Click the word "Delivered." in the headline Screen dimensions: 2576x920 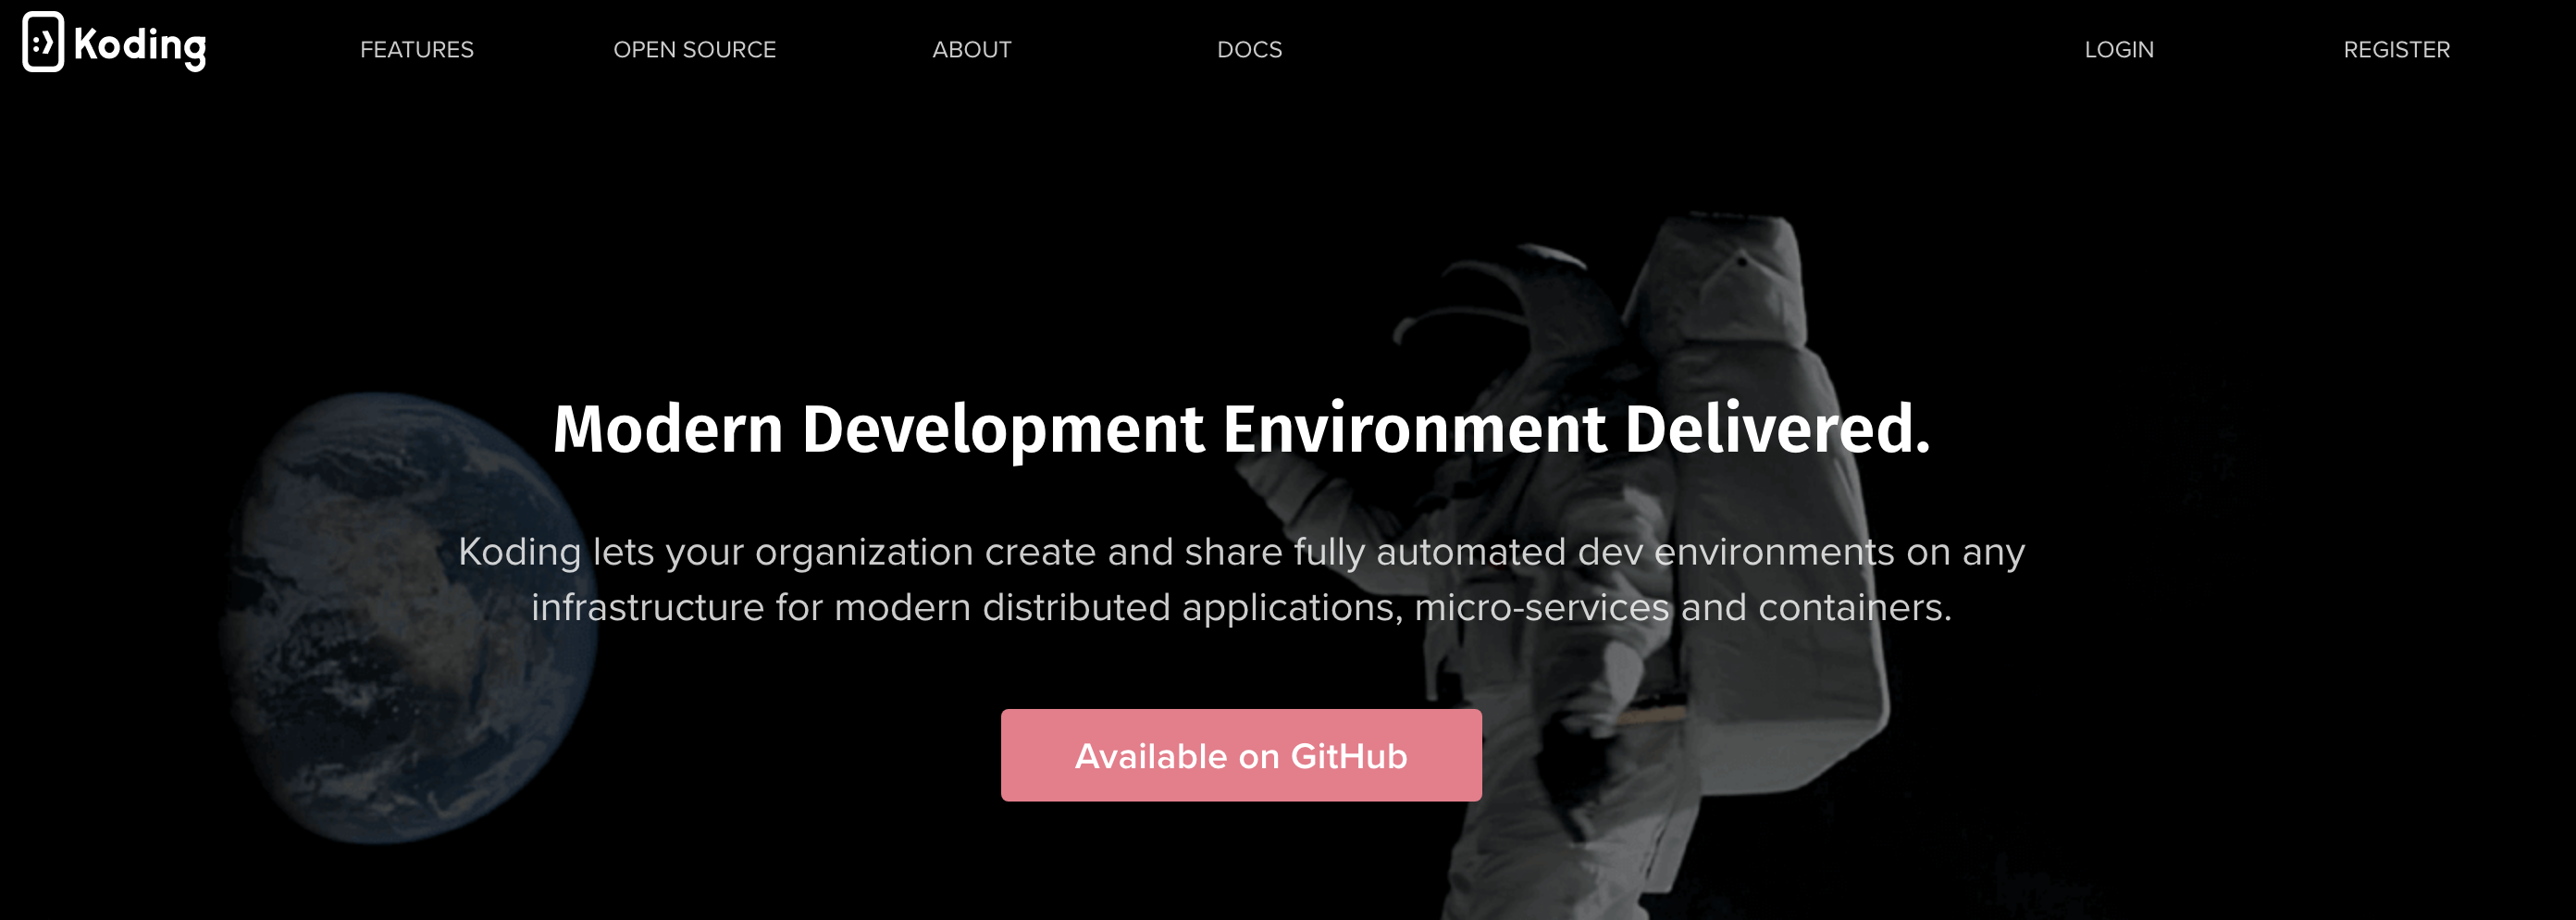point(1776,430)
